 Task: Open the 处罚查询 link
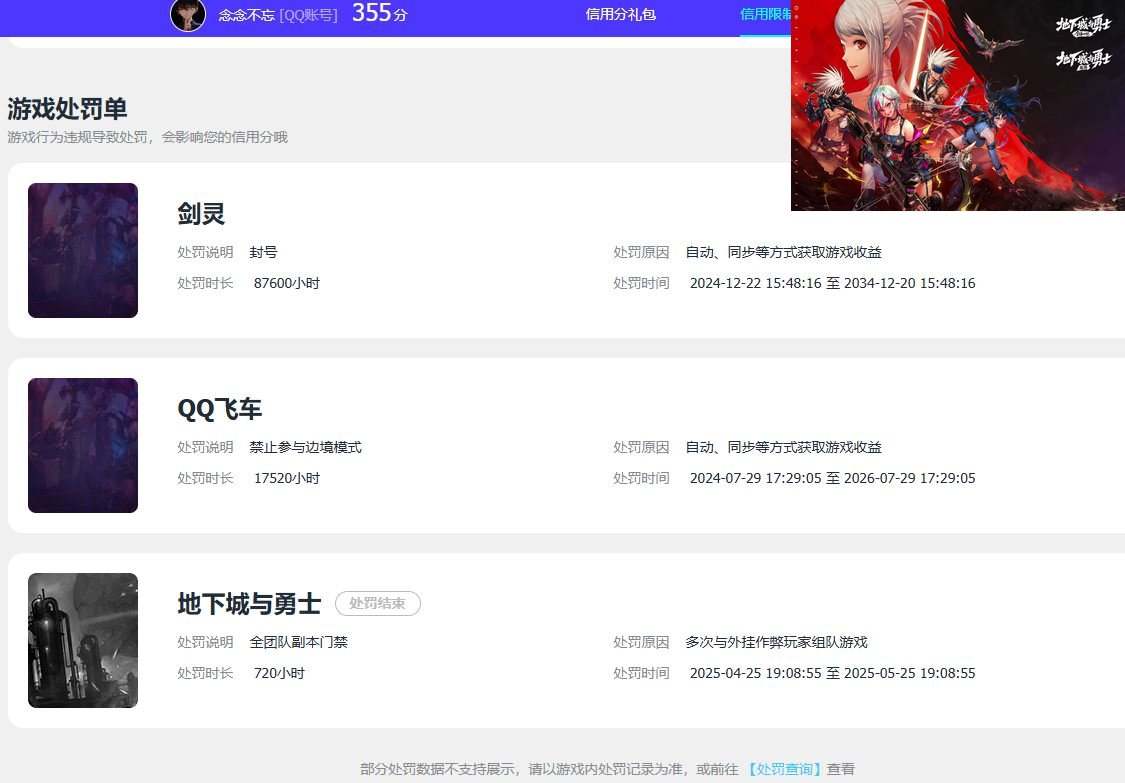784,769
